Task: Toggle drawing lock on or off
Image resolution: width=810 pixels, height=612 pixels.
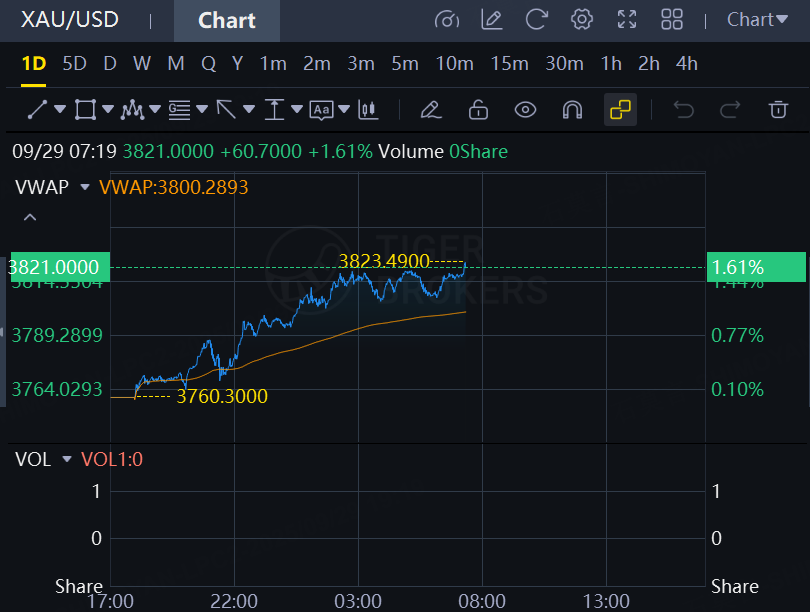Action: click(x=478, y=109)
